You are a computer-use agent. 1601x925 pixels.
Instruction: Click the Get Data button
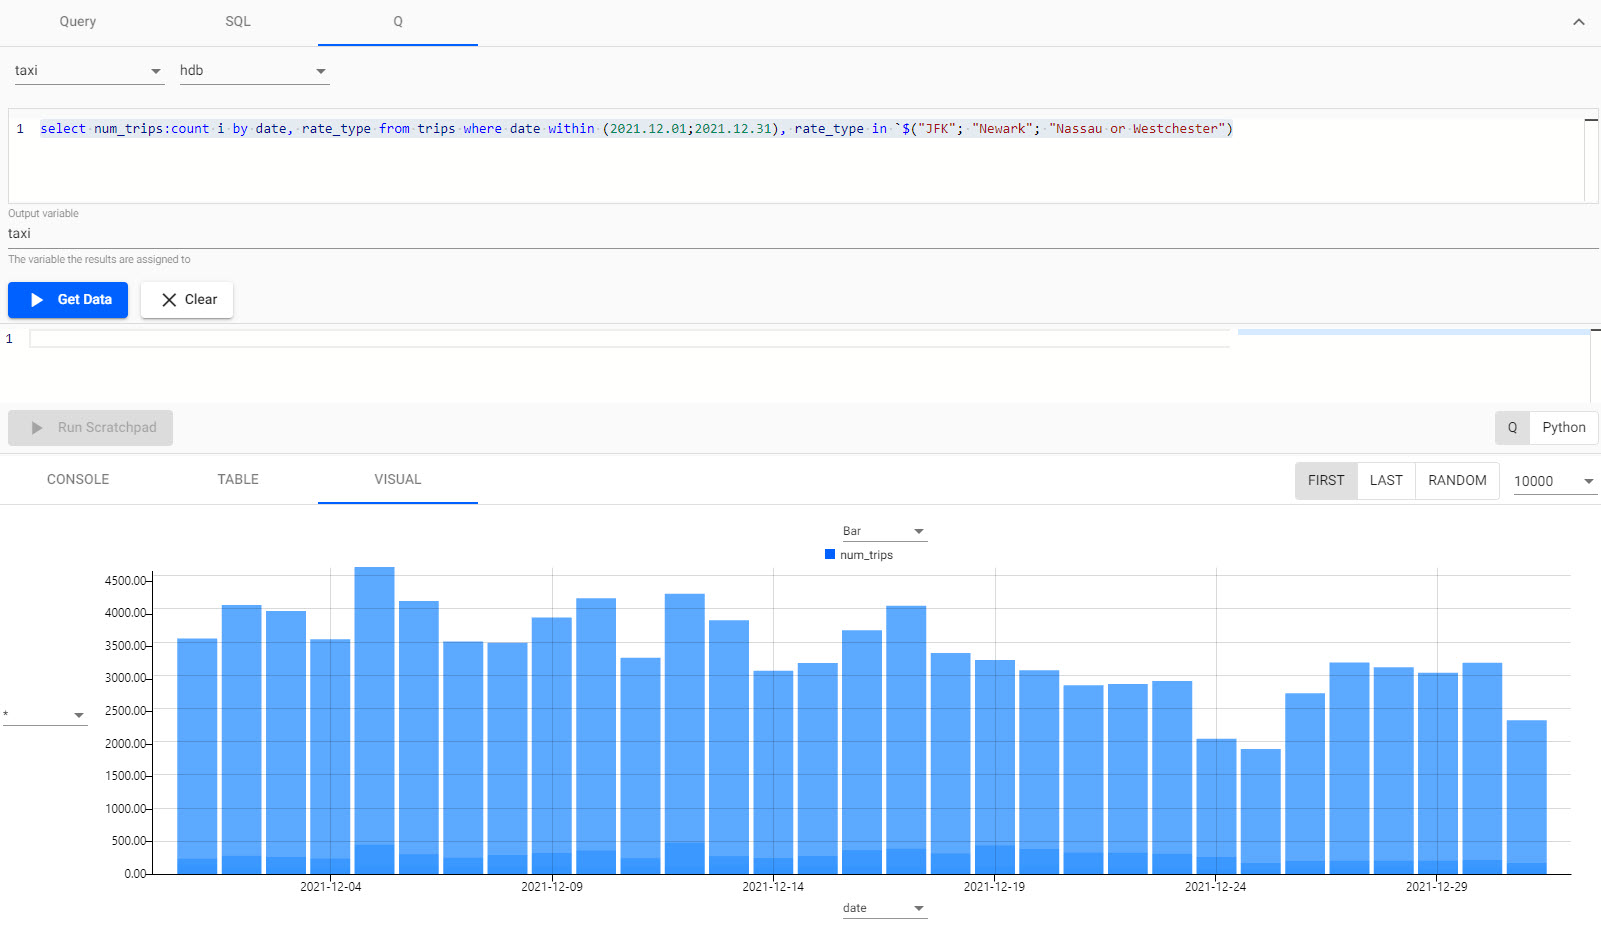(x=68, y=300)
